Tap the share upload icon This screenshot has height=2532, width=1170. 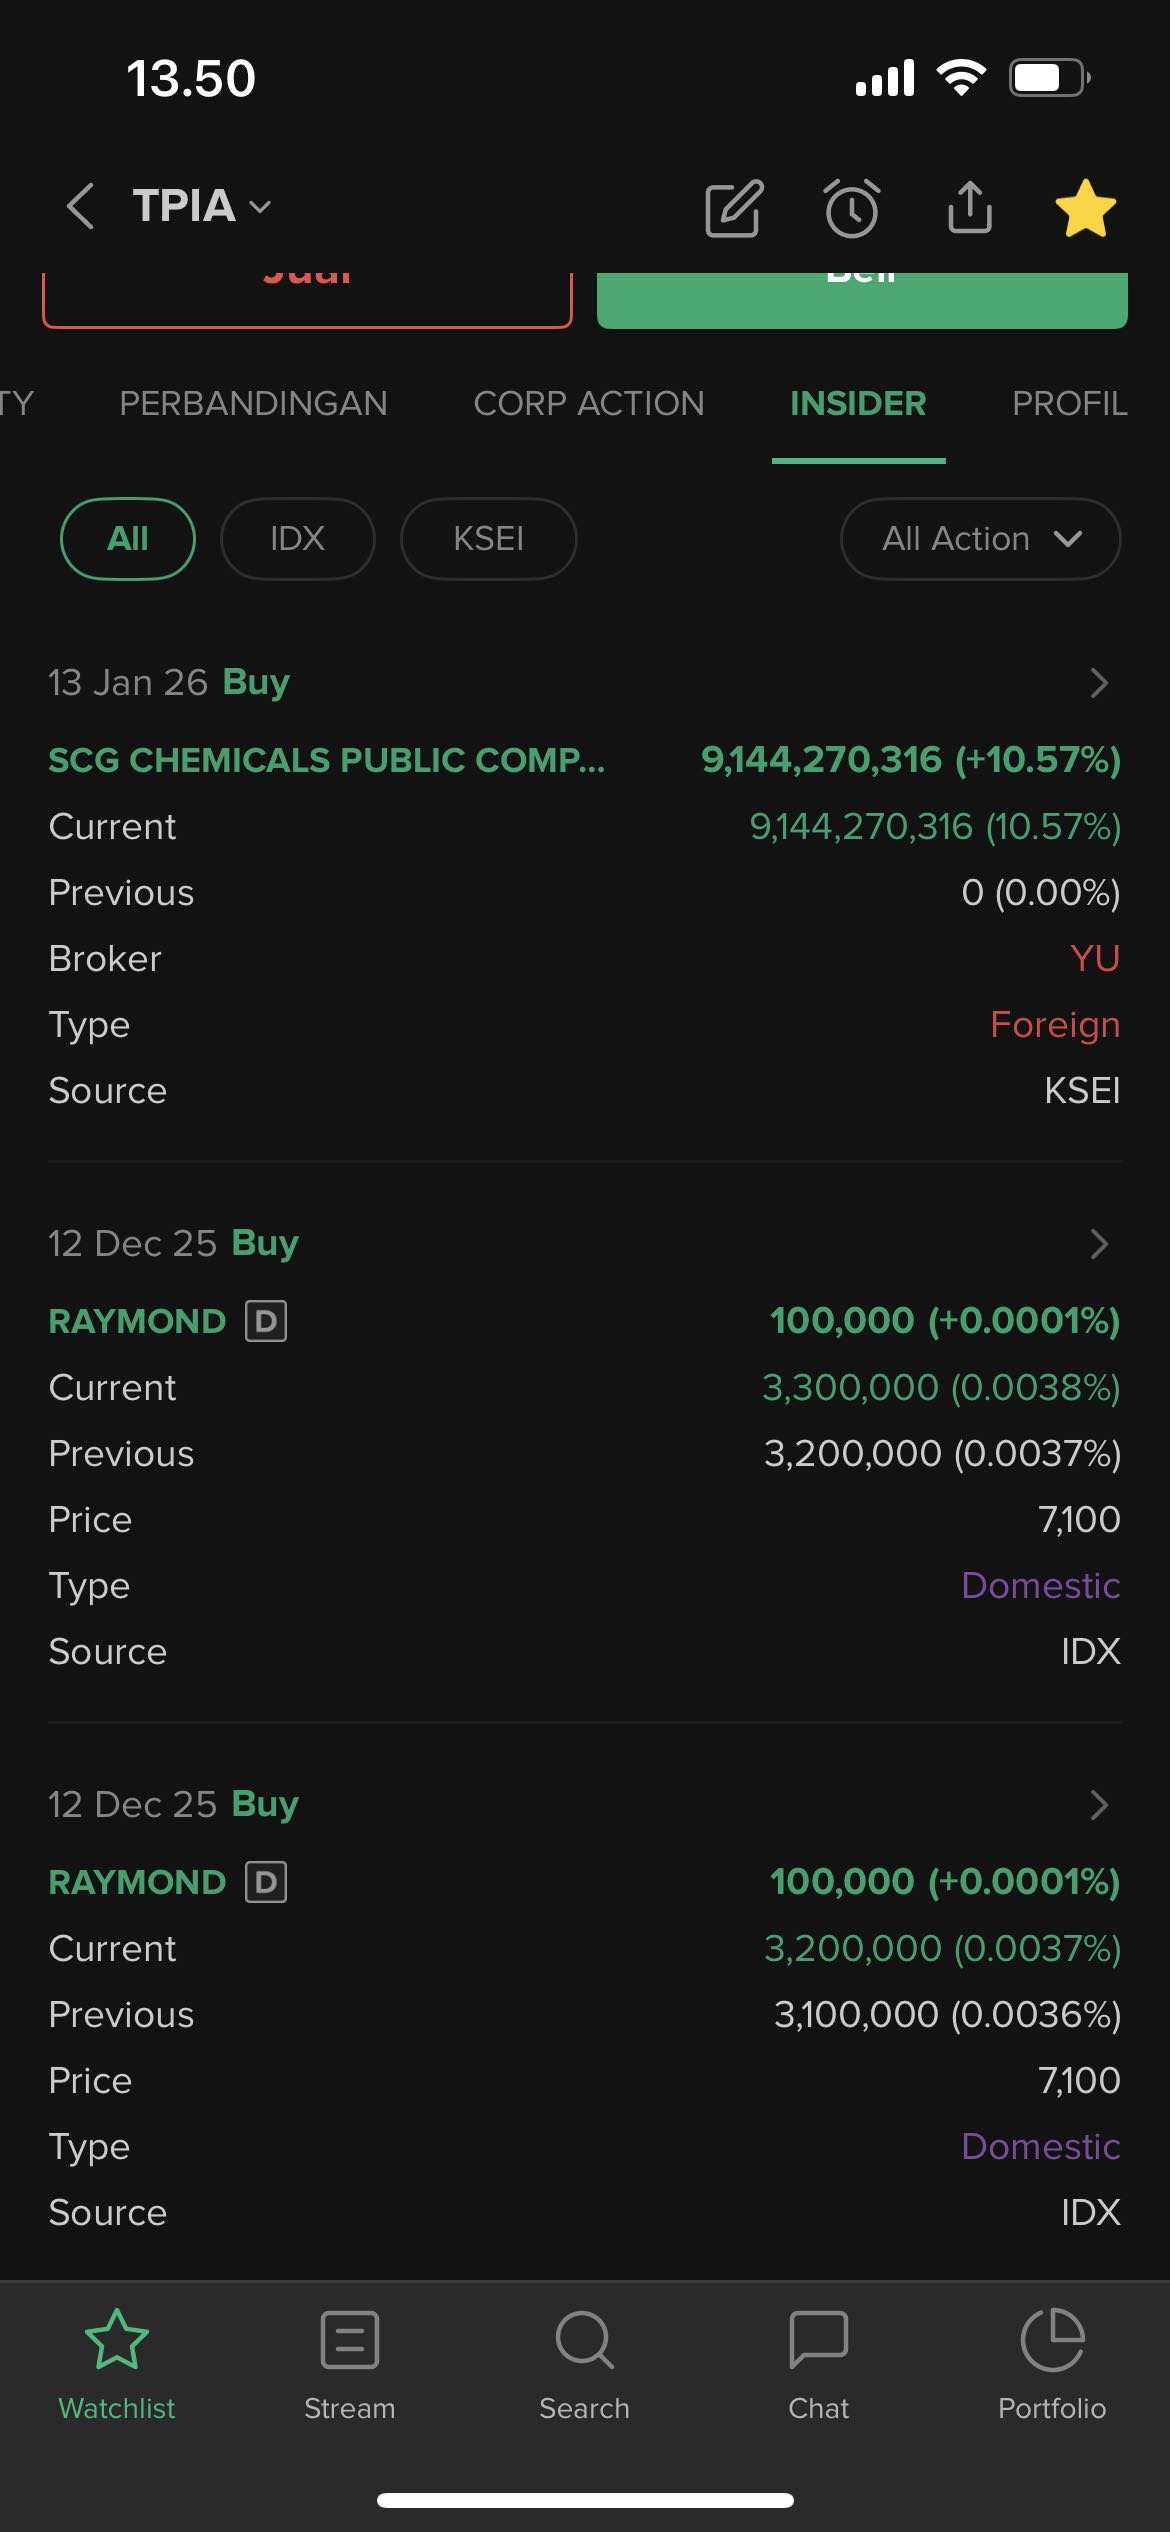[x=969, y=207]
